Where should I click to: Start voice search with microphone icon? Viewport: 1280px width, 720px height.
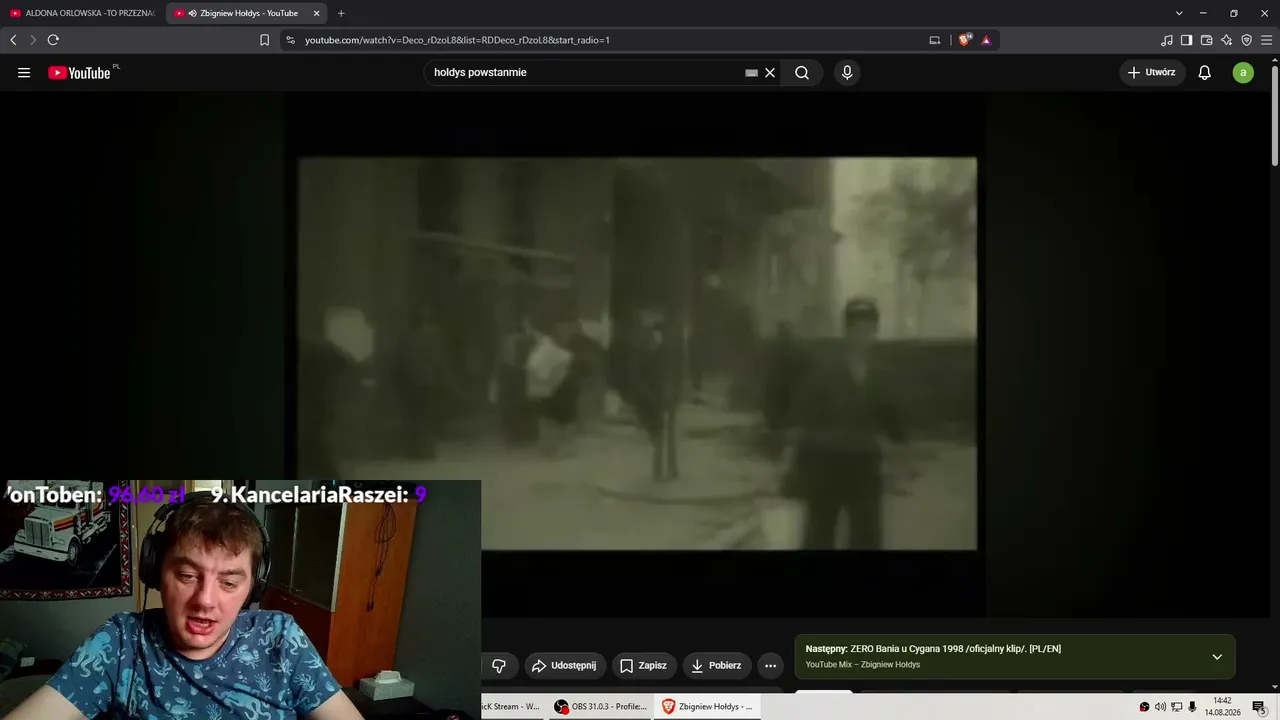(847, 72)
